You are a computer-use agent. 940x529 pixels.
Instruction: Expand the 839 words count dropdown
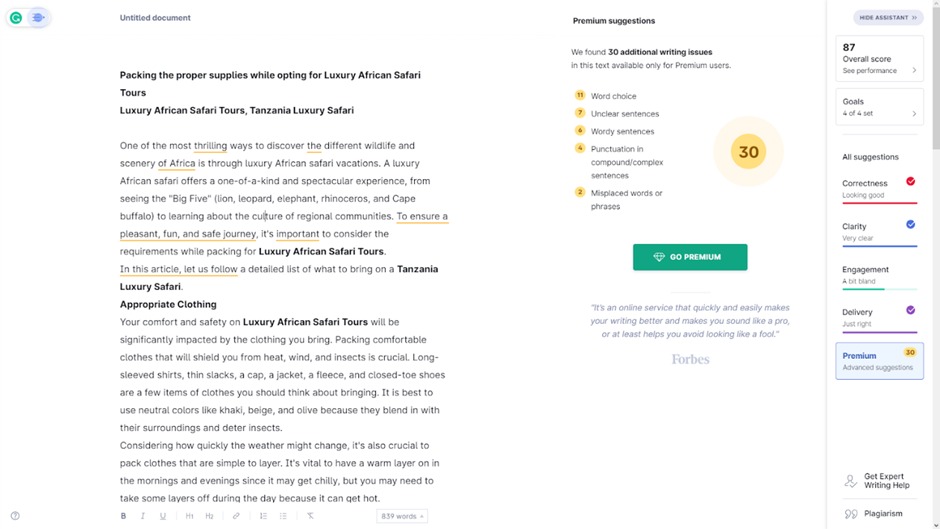402,516
